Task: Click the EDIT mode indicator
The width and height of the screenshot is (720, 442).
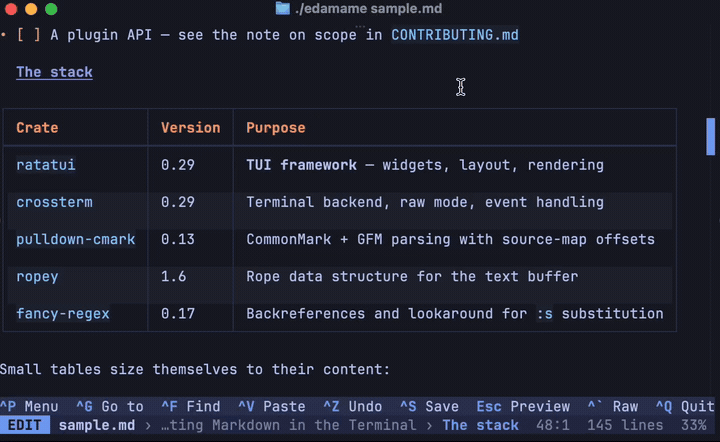Action: [25, 425]
